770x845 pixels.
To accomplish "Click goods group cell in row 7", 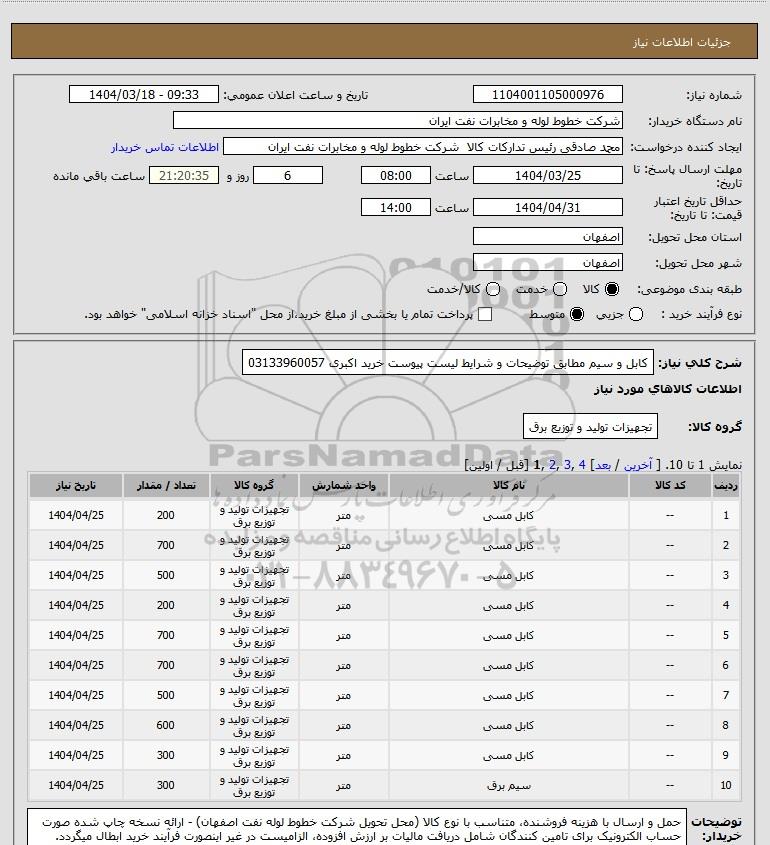I will [254, 696].
